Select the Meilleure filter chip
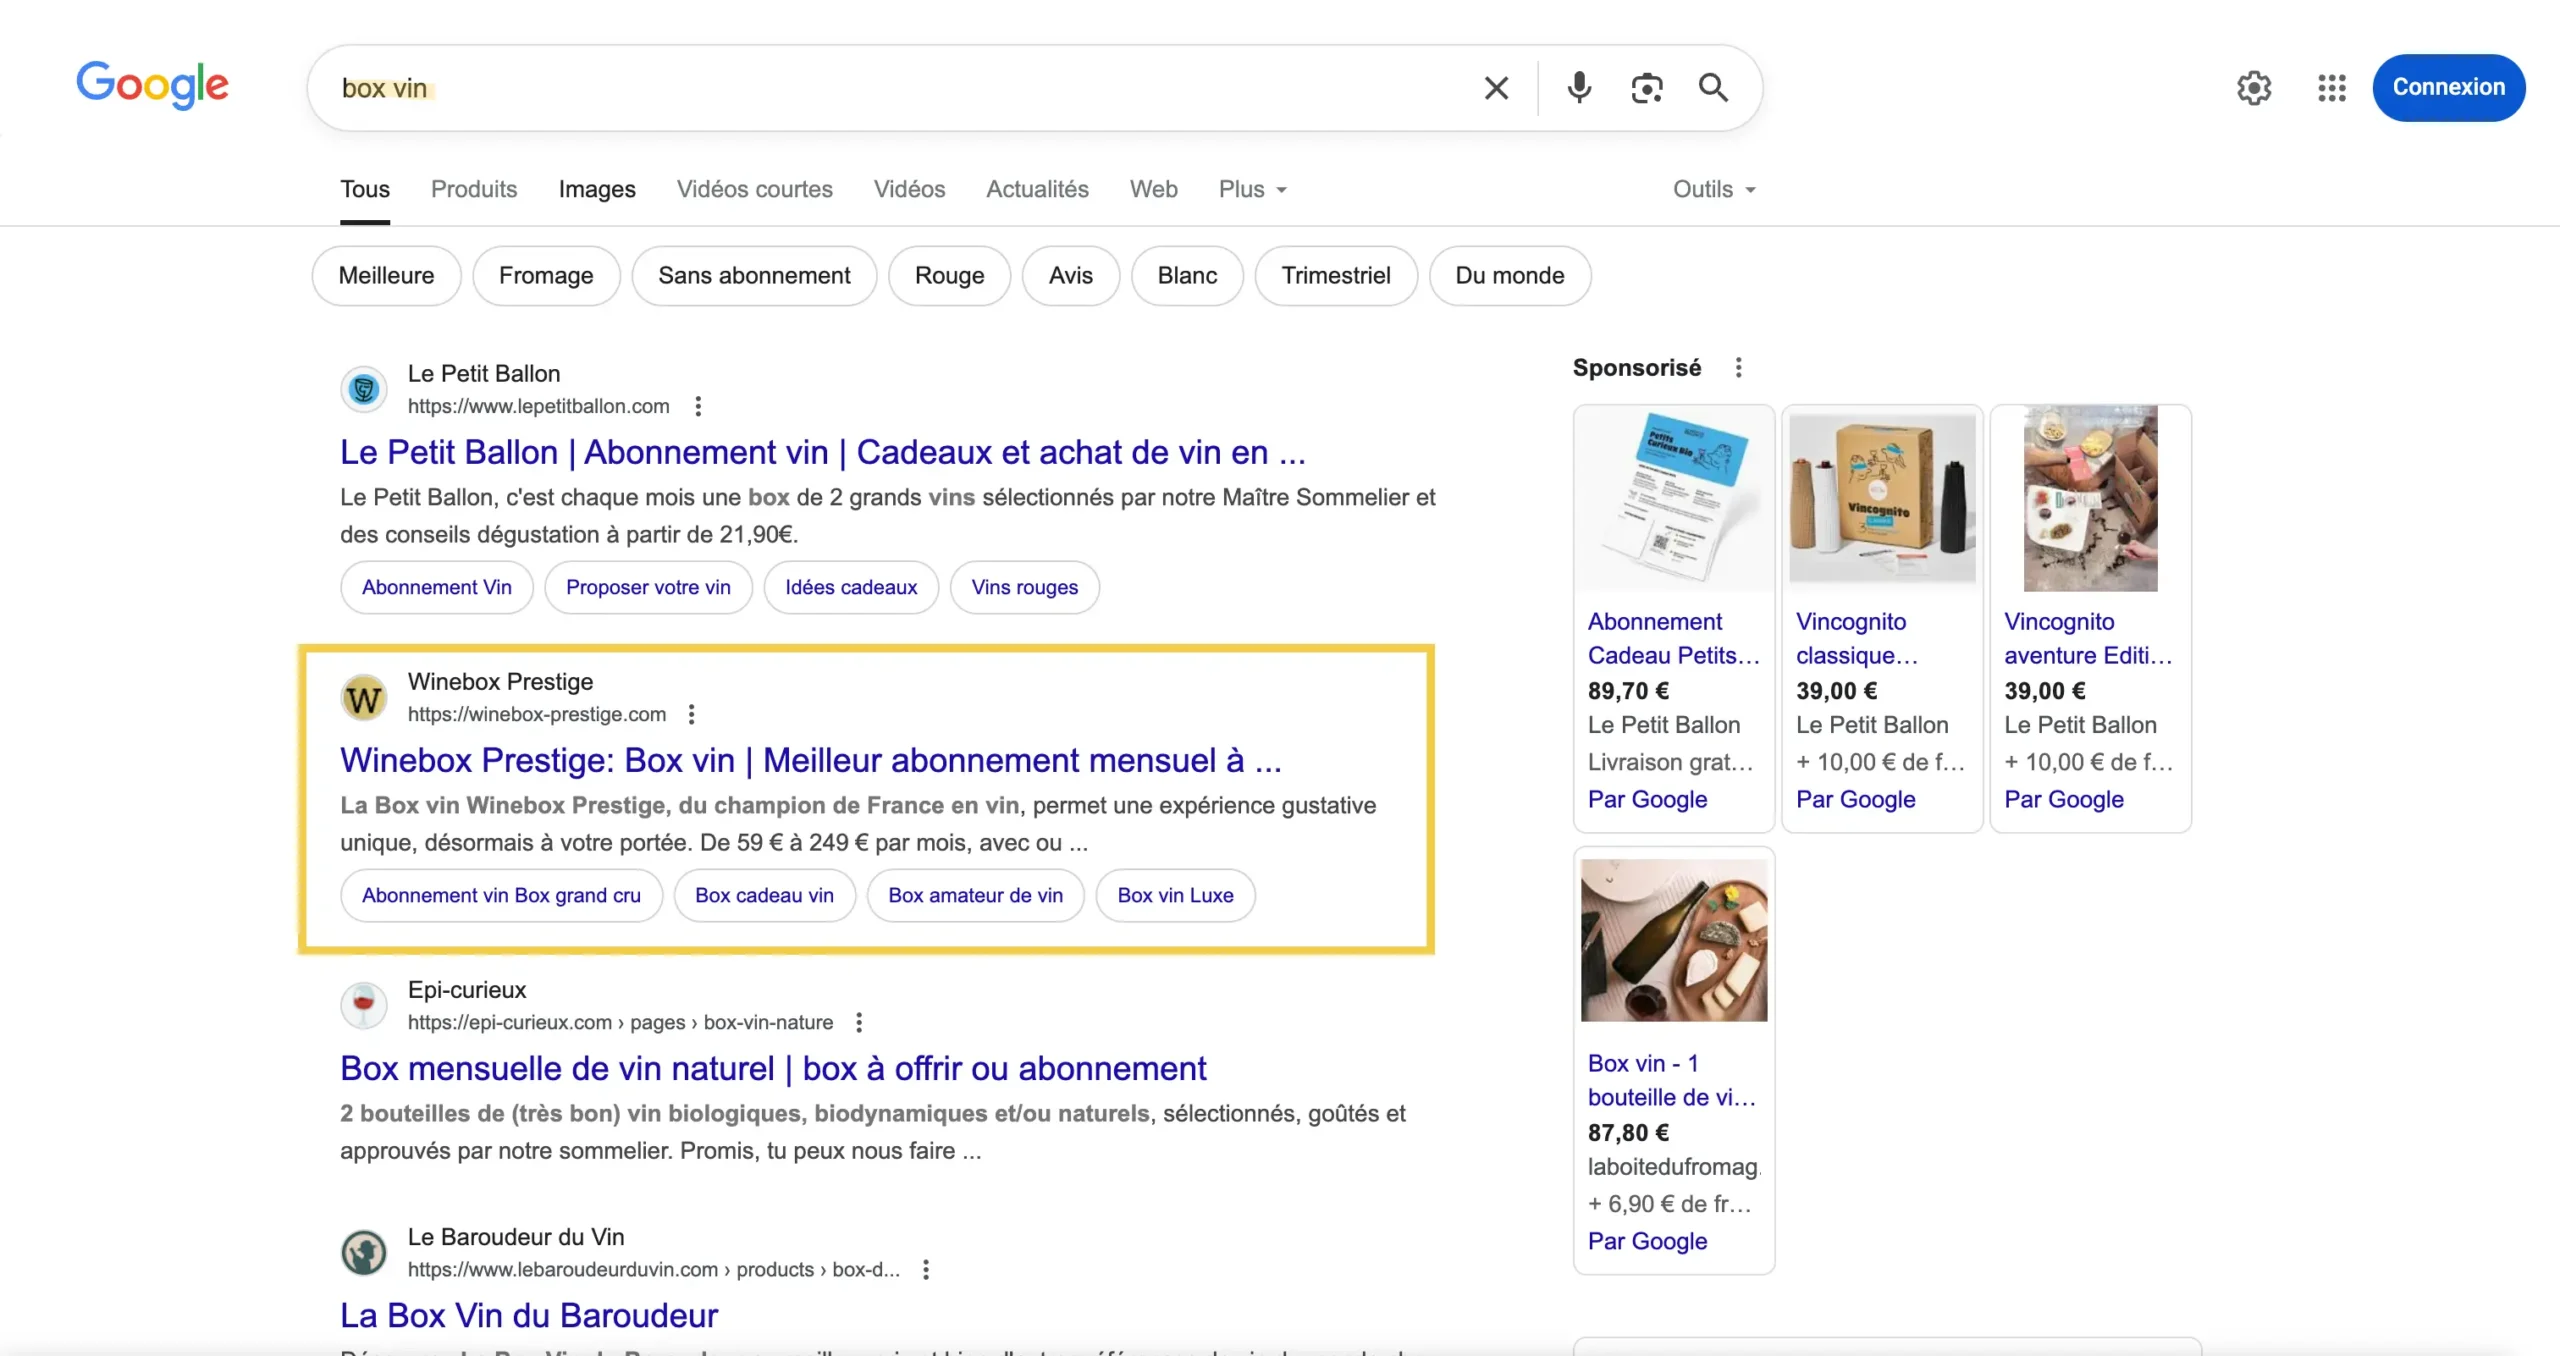 [386, 275]
